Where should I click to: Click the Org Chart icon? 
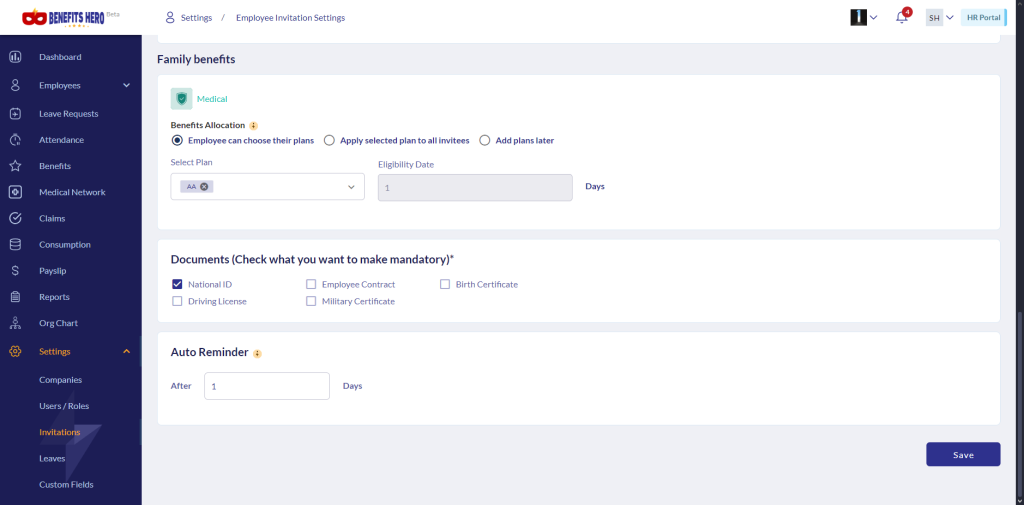(x=15, y=323)
